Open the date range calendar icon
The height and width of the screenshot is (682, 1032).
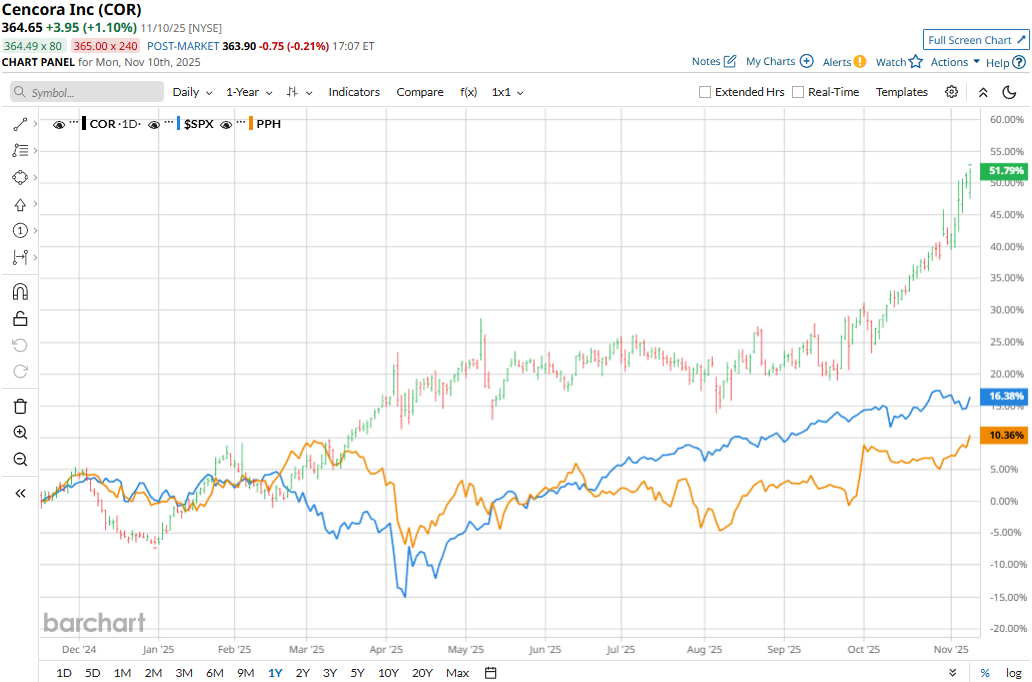coord(491,673)
